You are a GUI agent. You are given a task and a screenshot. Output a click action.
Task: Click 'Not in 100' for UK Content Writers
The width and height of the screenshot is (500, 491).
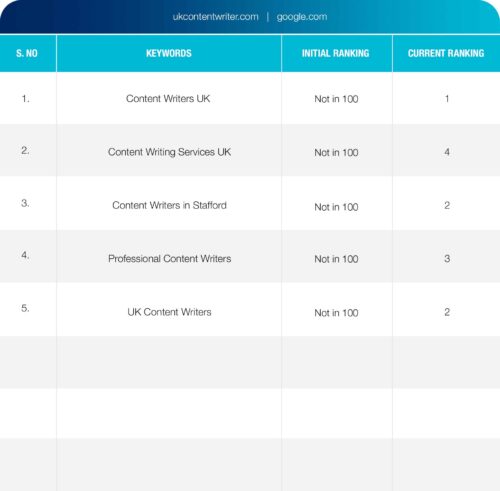pos(336,313)
